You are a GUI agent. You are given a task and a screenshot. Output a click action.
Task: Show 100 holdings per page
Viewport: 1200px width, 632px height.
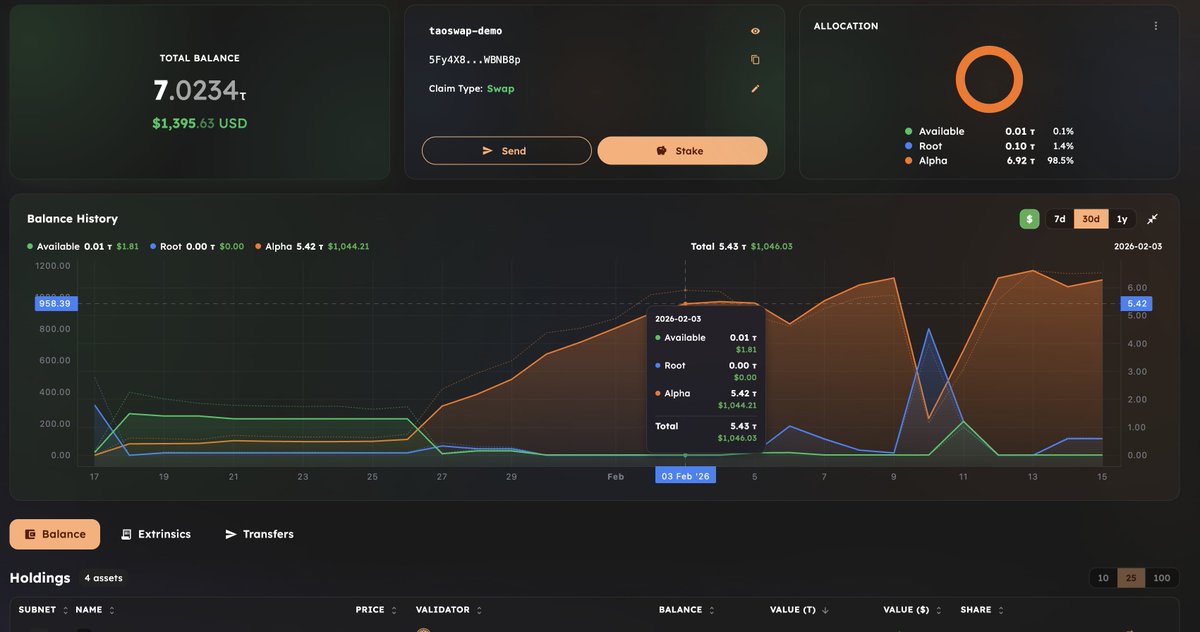1161,578
